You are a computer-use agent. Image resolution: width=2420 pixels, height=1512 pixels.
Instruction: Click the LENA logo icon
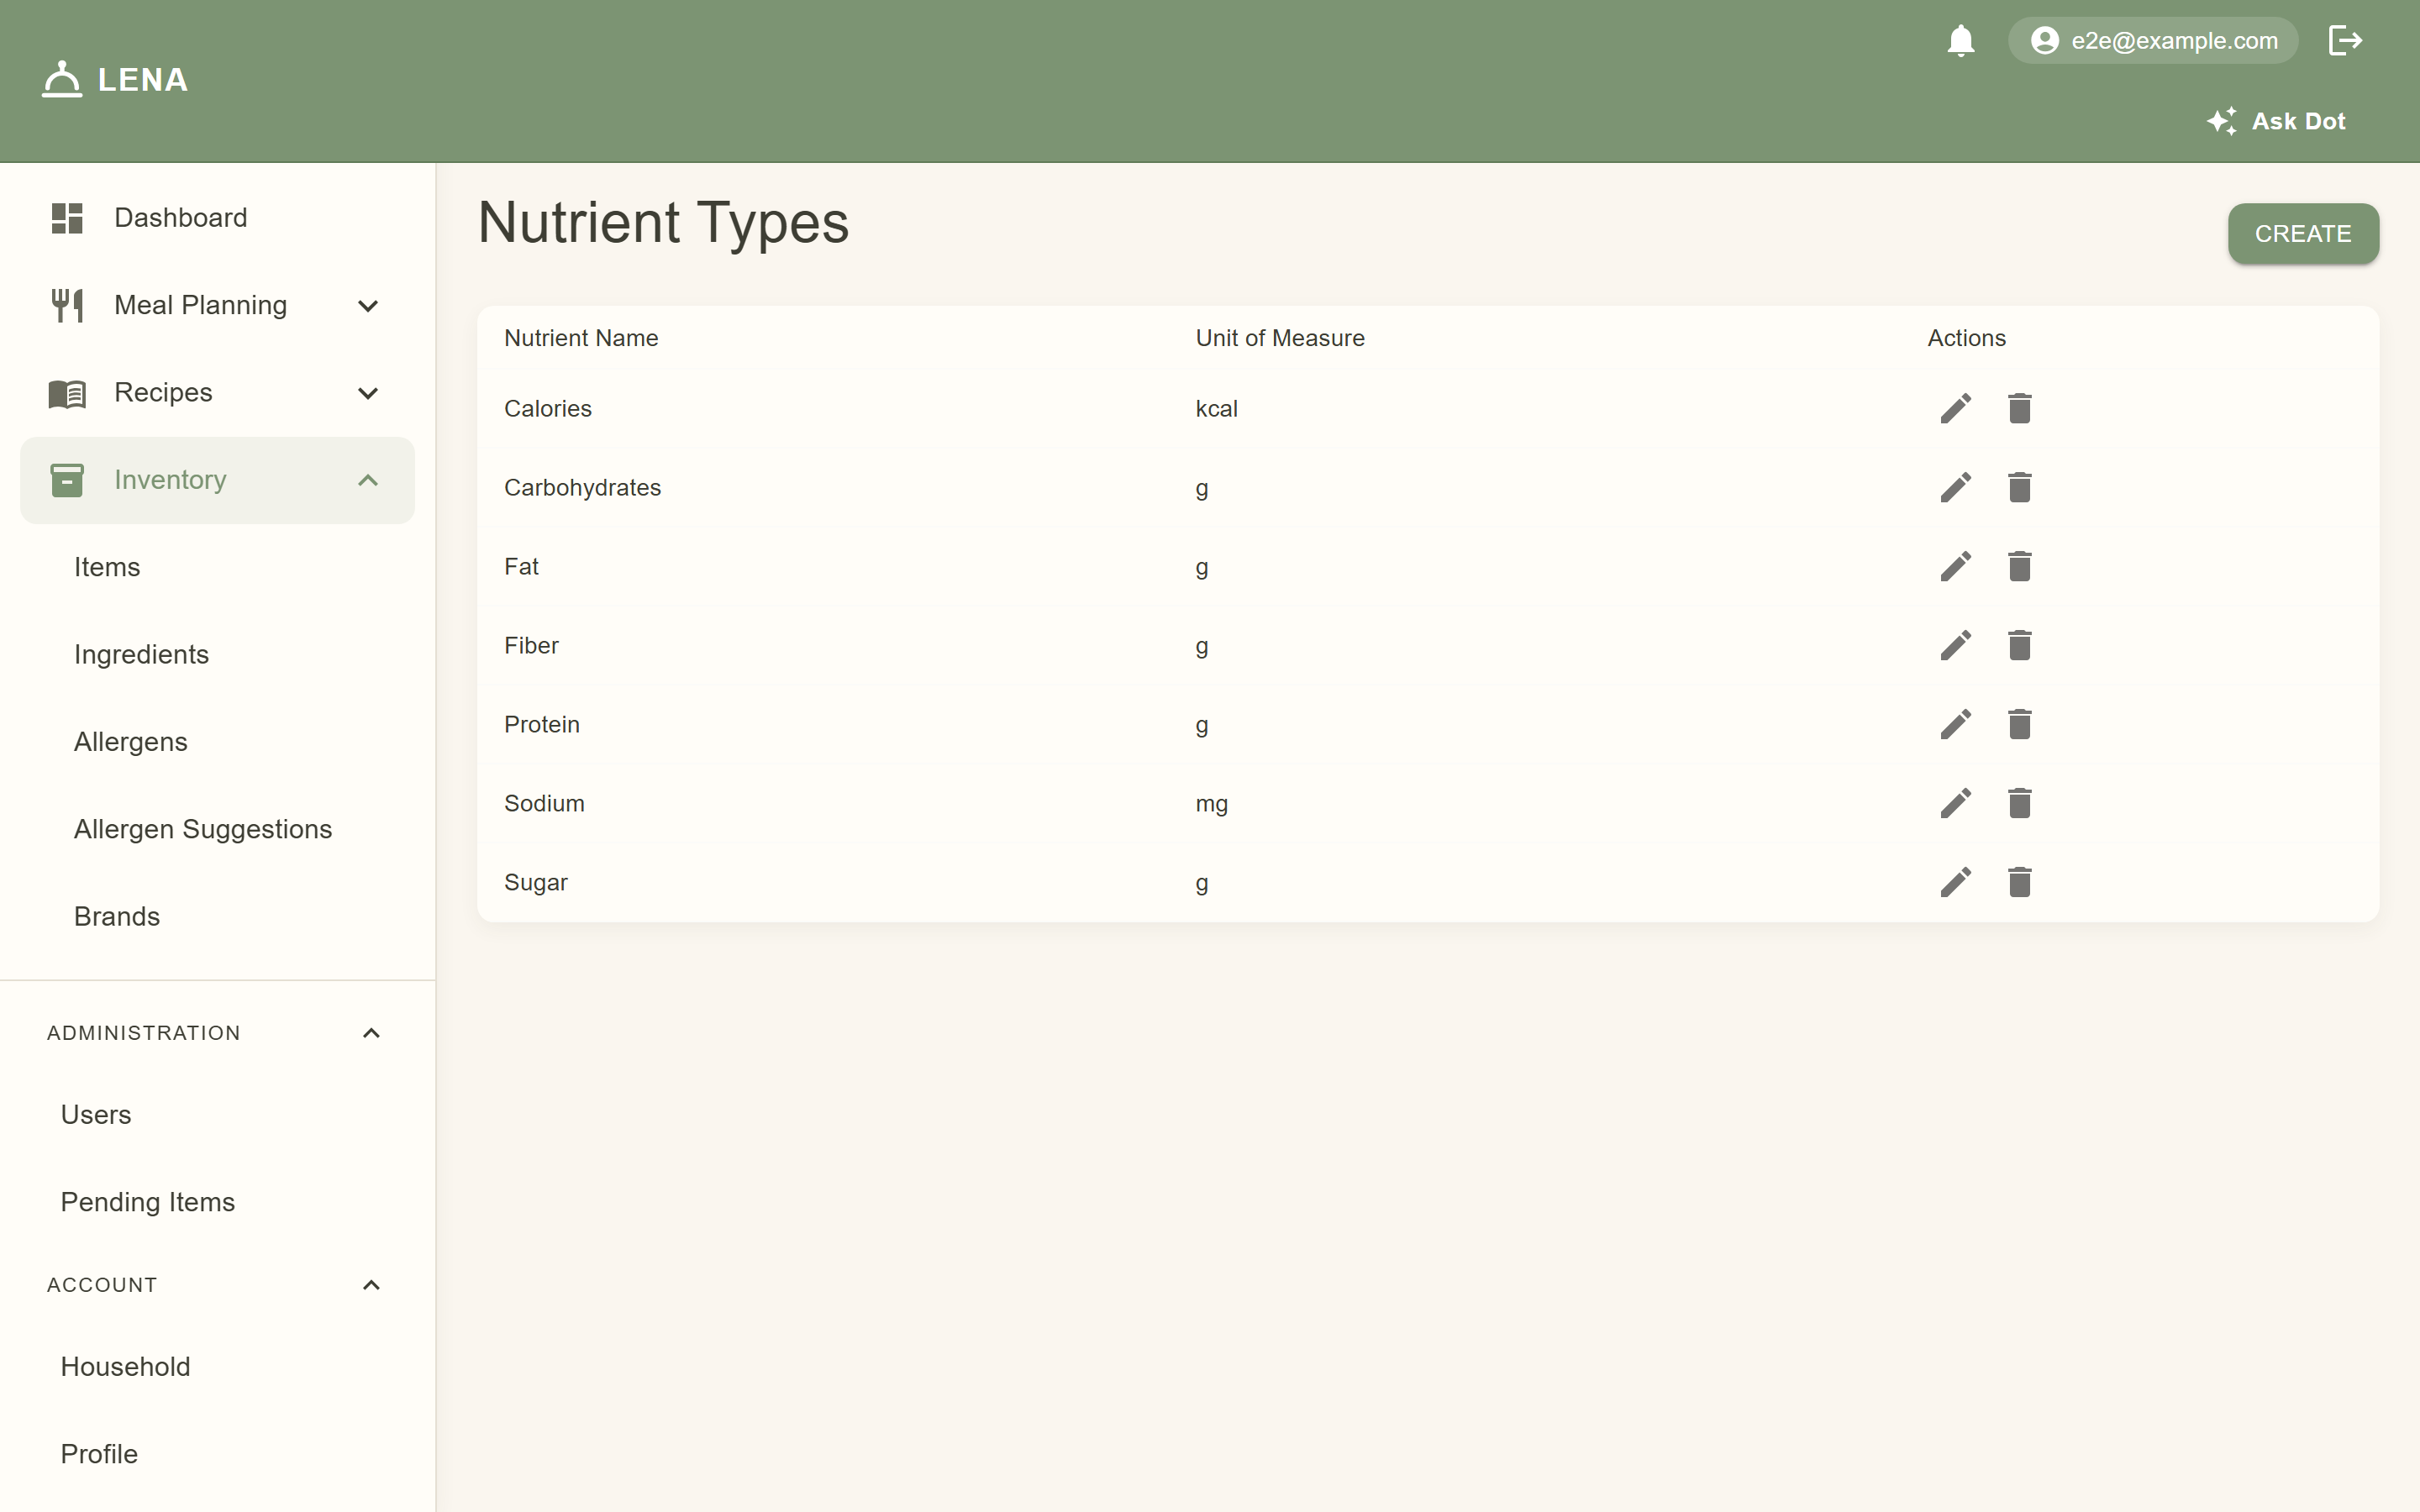pos(62,79)
